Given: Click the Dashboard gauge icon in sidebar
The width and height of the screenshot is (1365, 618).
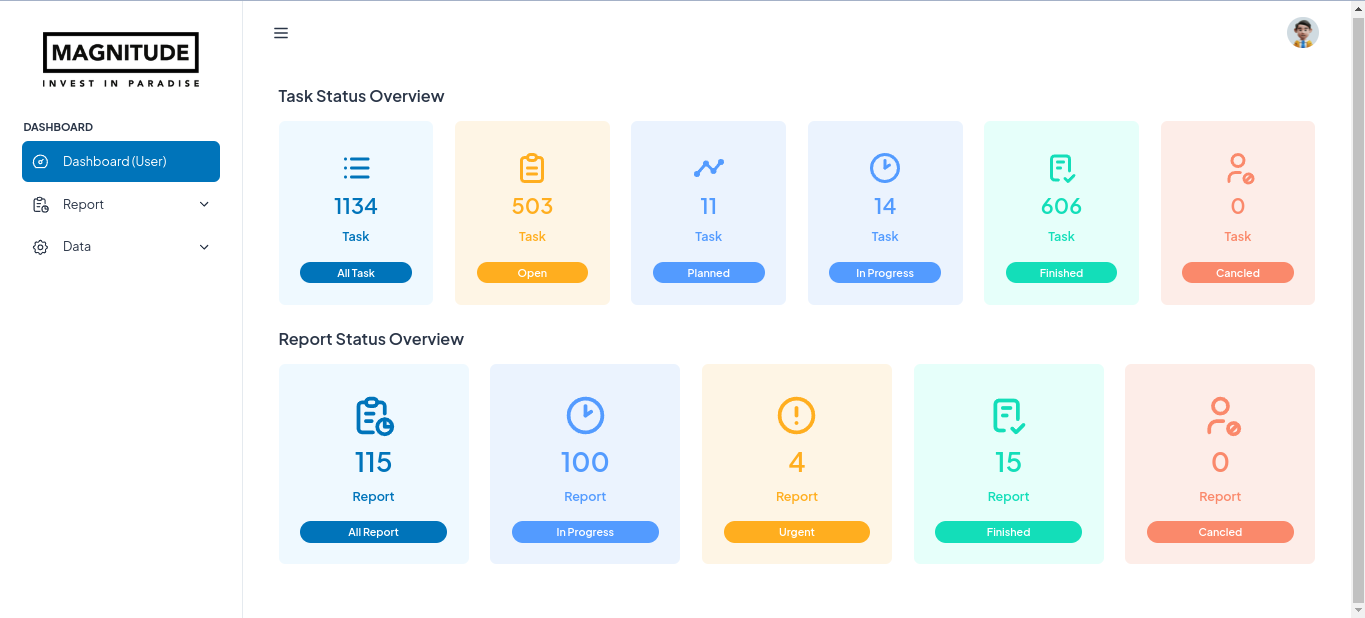Looking at the screenshot, I should (41, 162).
